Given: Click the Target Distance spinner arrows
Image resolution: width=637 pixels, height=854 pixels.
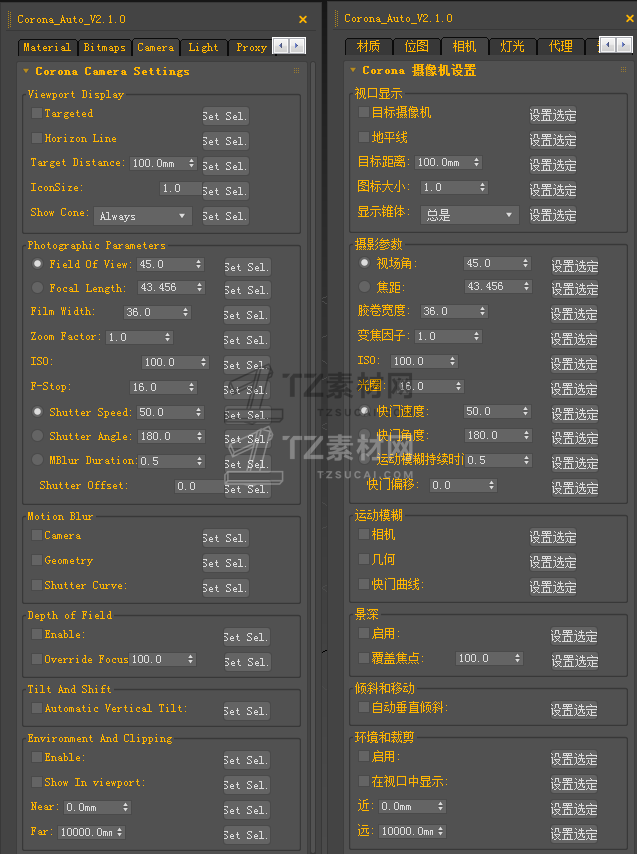Looking at the screenshot, I should (x=191, y=163).
